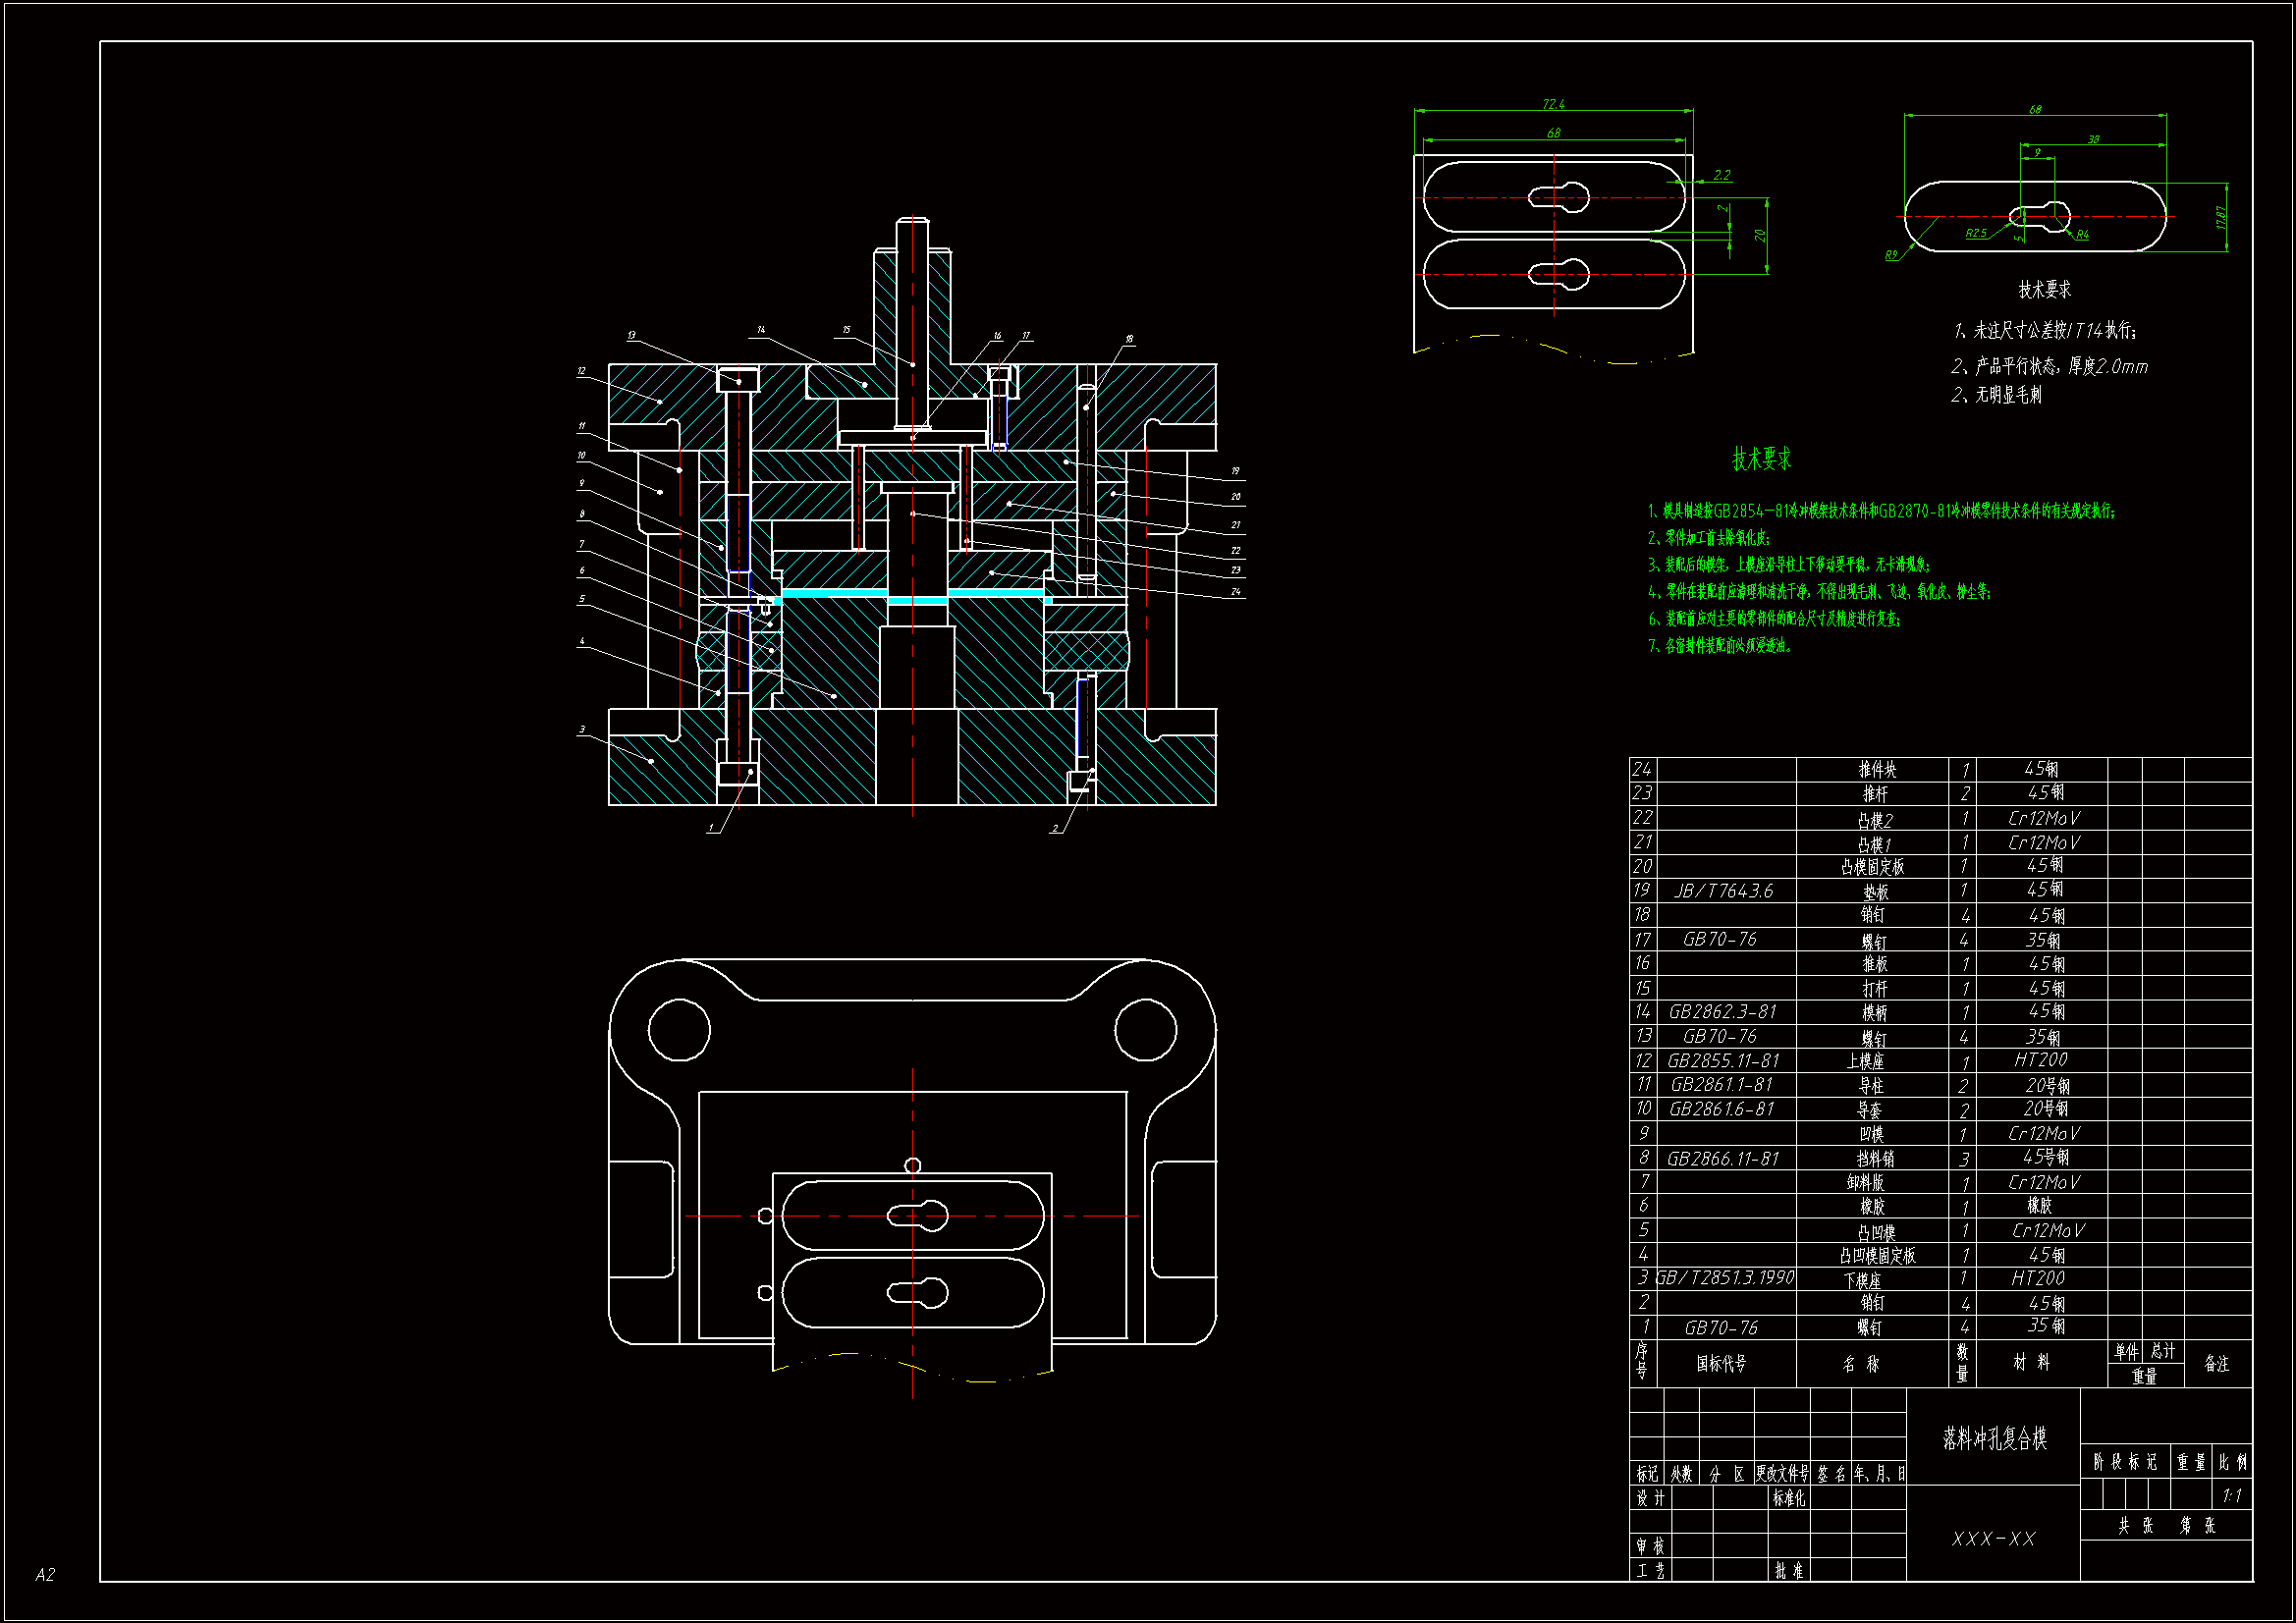Viewport: 2296px width, 1623px height.
Task: Select the top-left guide hole circle in plan view
Action: pyautogui.click(x=679, y=1029)
